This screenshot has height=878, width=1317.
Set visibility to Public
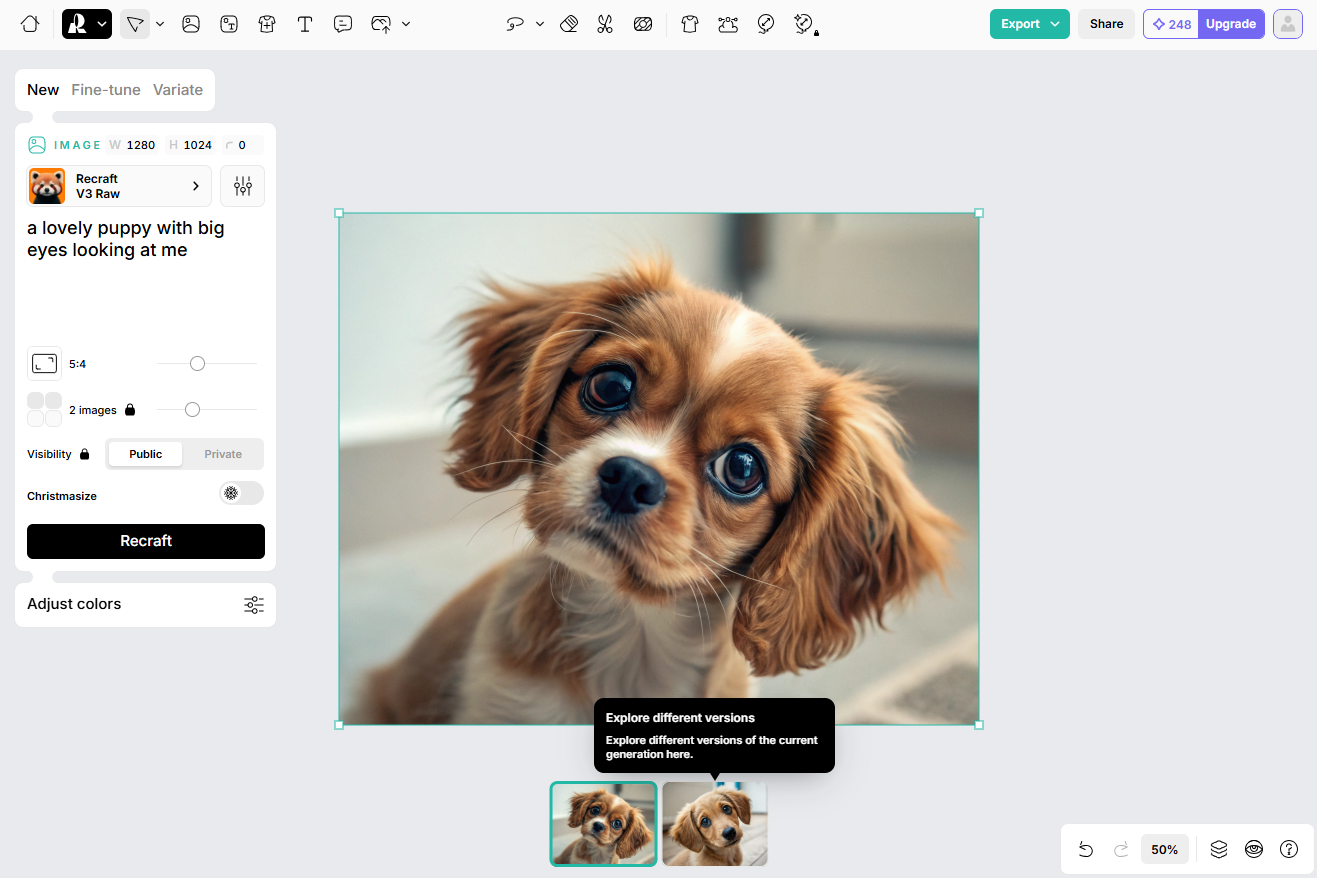point(146,454)
